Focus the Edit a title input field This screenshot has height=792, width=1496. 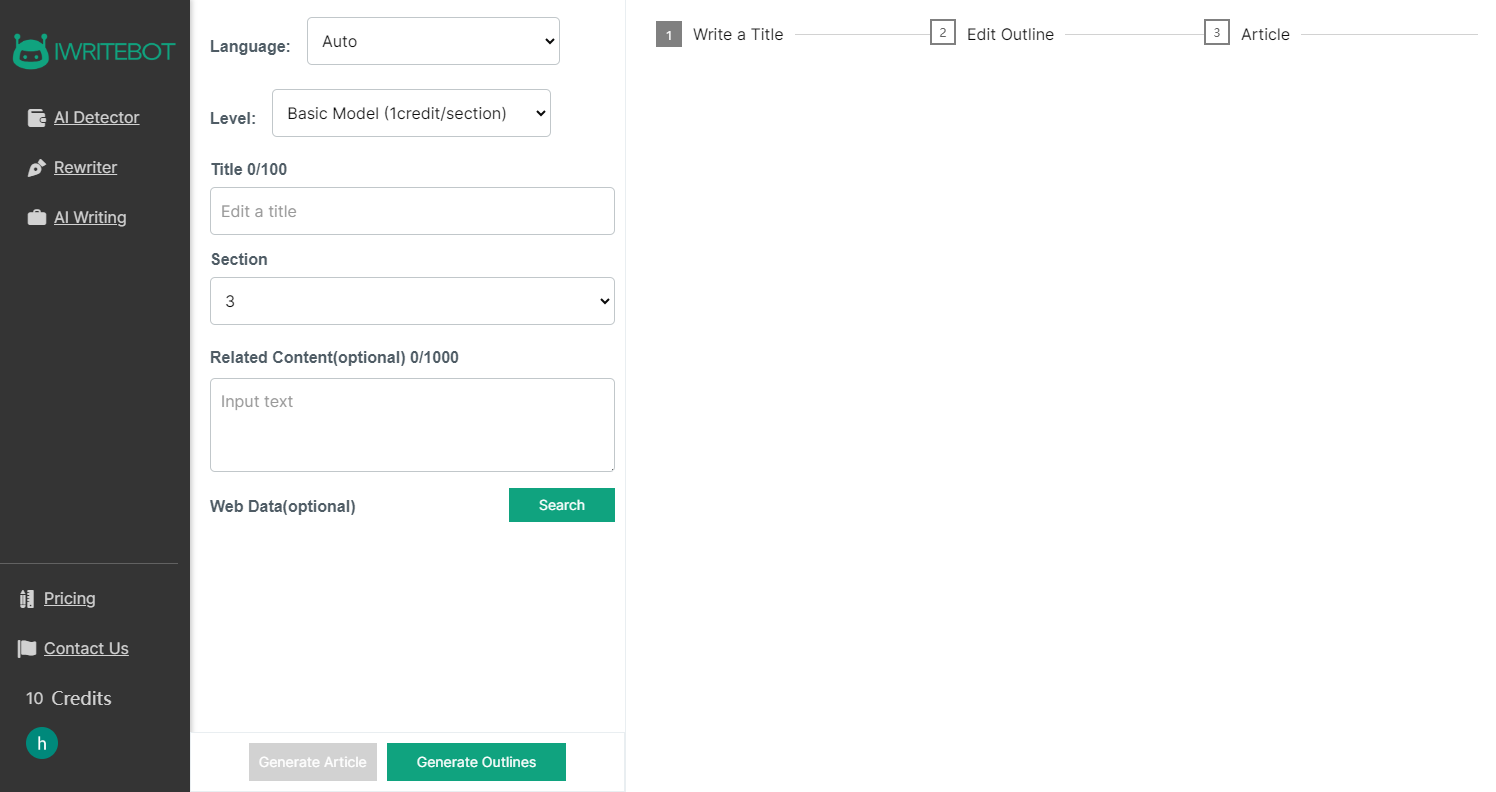click(412, 211)
